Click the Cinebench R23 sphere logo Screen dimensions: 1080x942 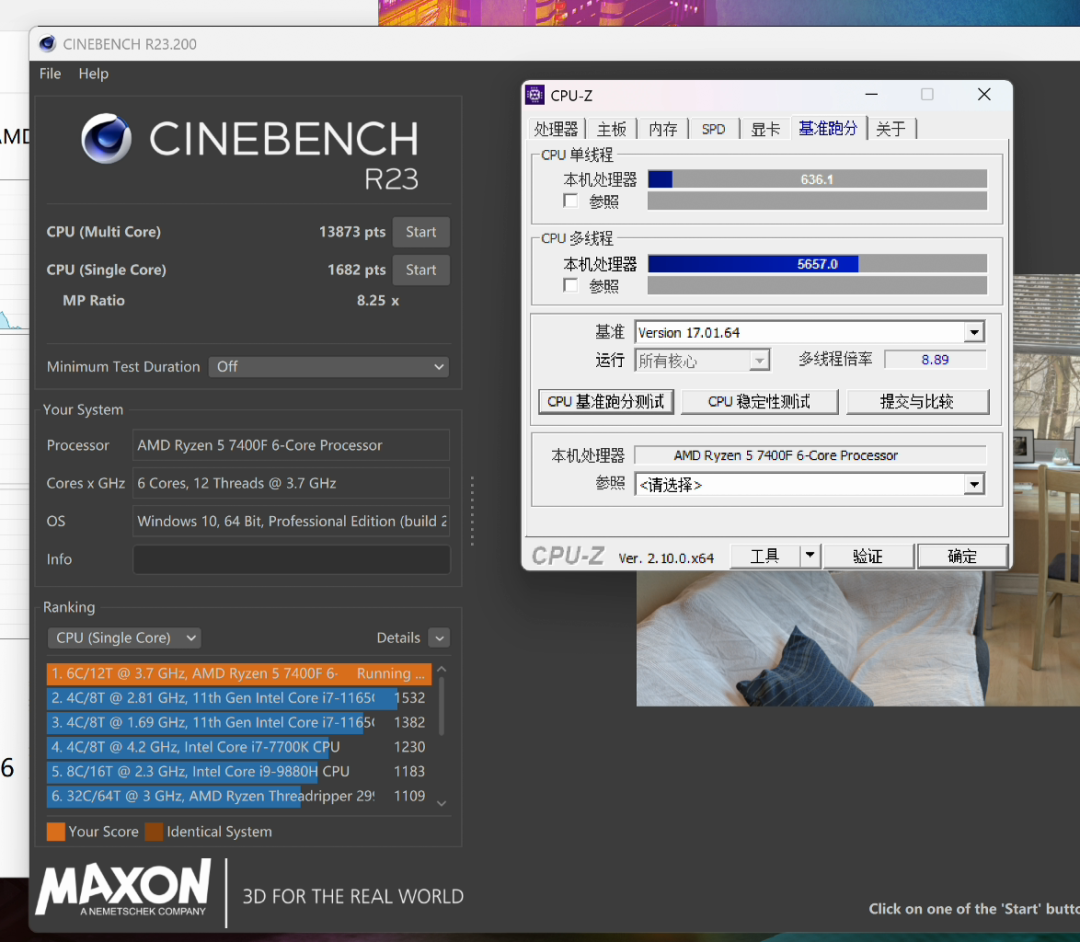107,138
